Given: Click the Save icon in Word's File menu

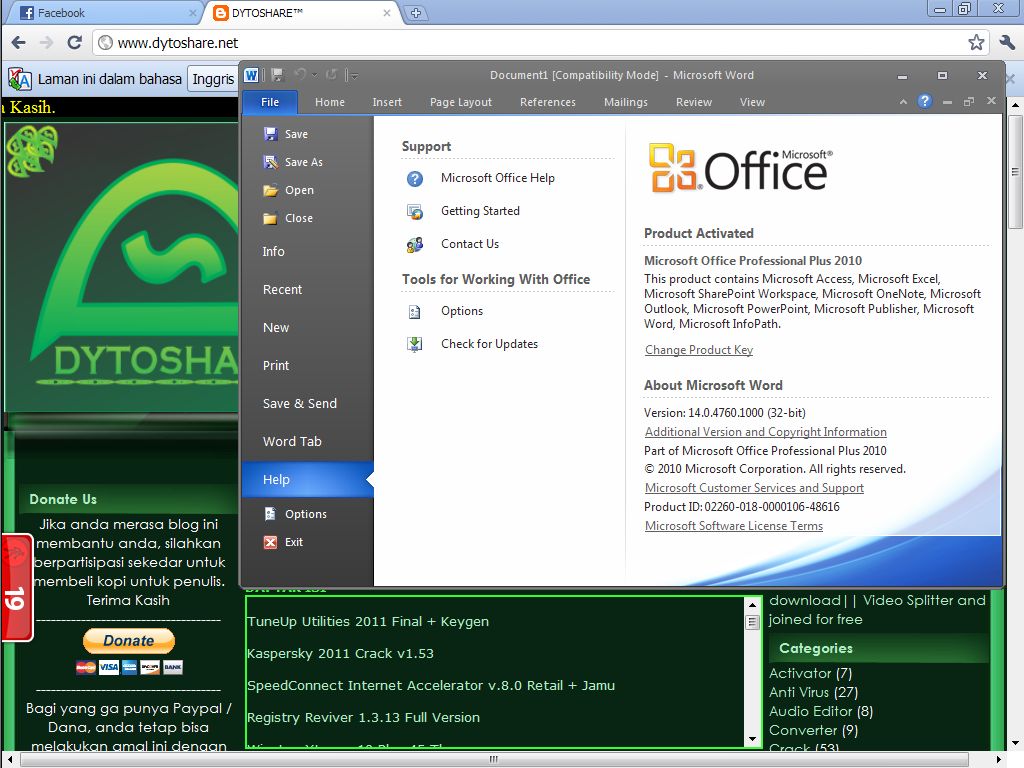Looking at the screenshot, I should pyautogui.click(x=270, y=134).
